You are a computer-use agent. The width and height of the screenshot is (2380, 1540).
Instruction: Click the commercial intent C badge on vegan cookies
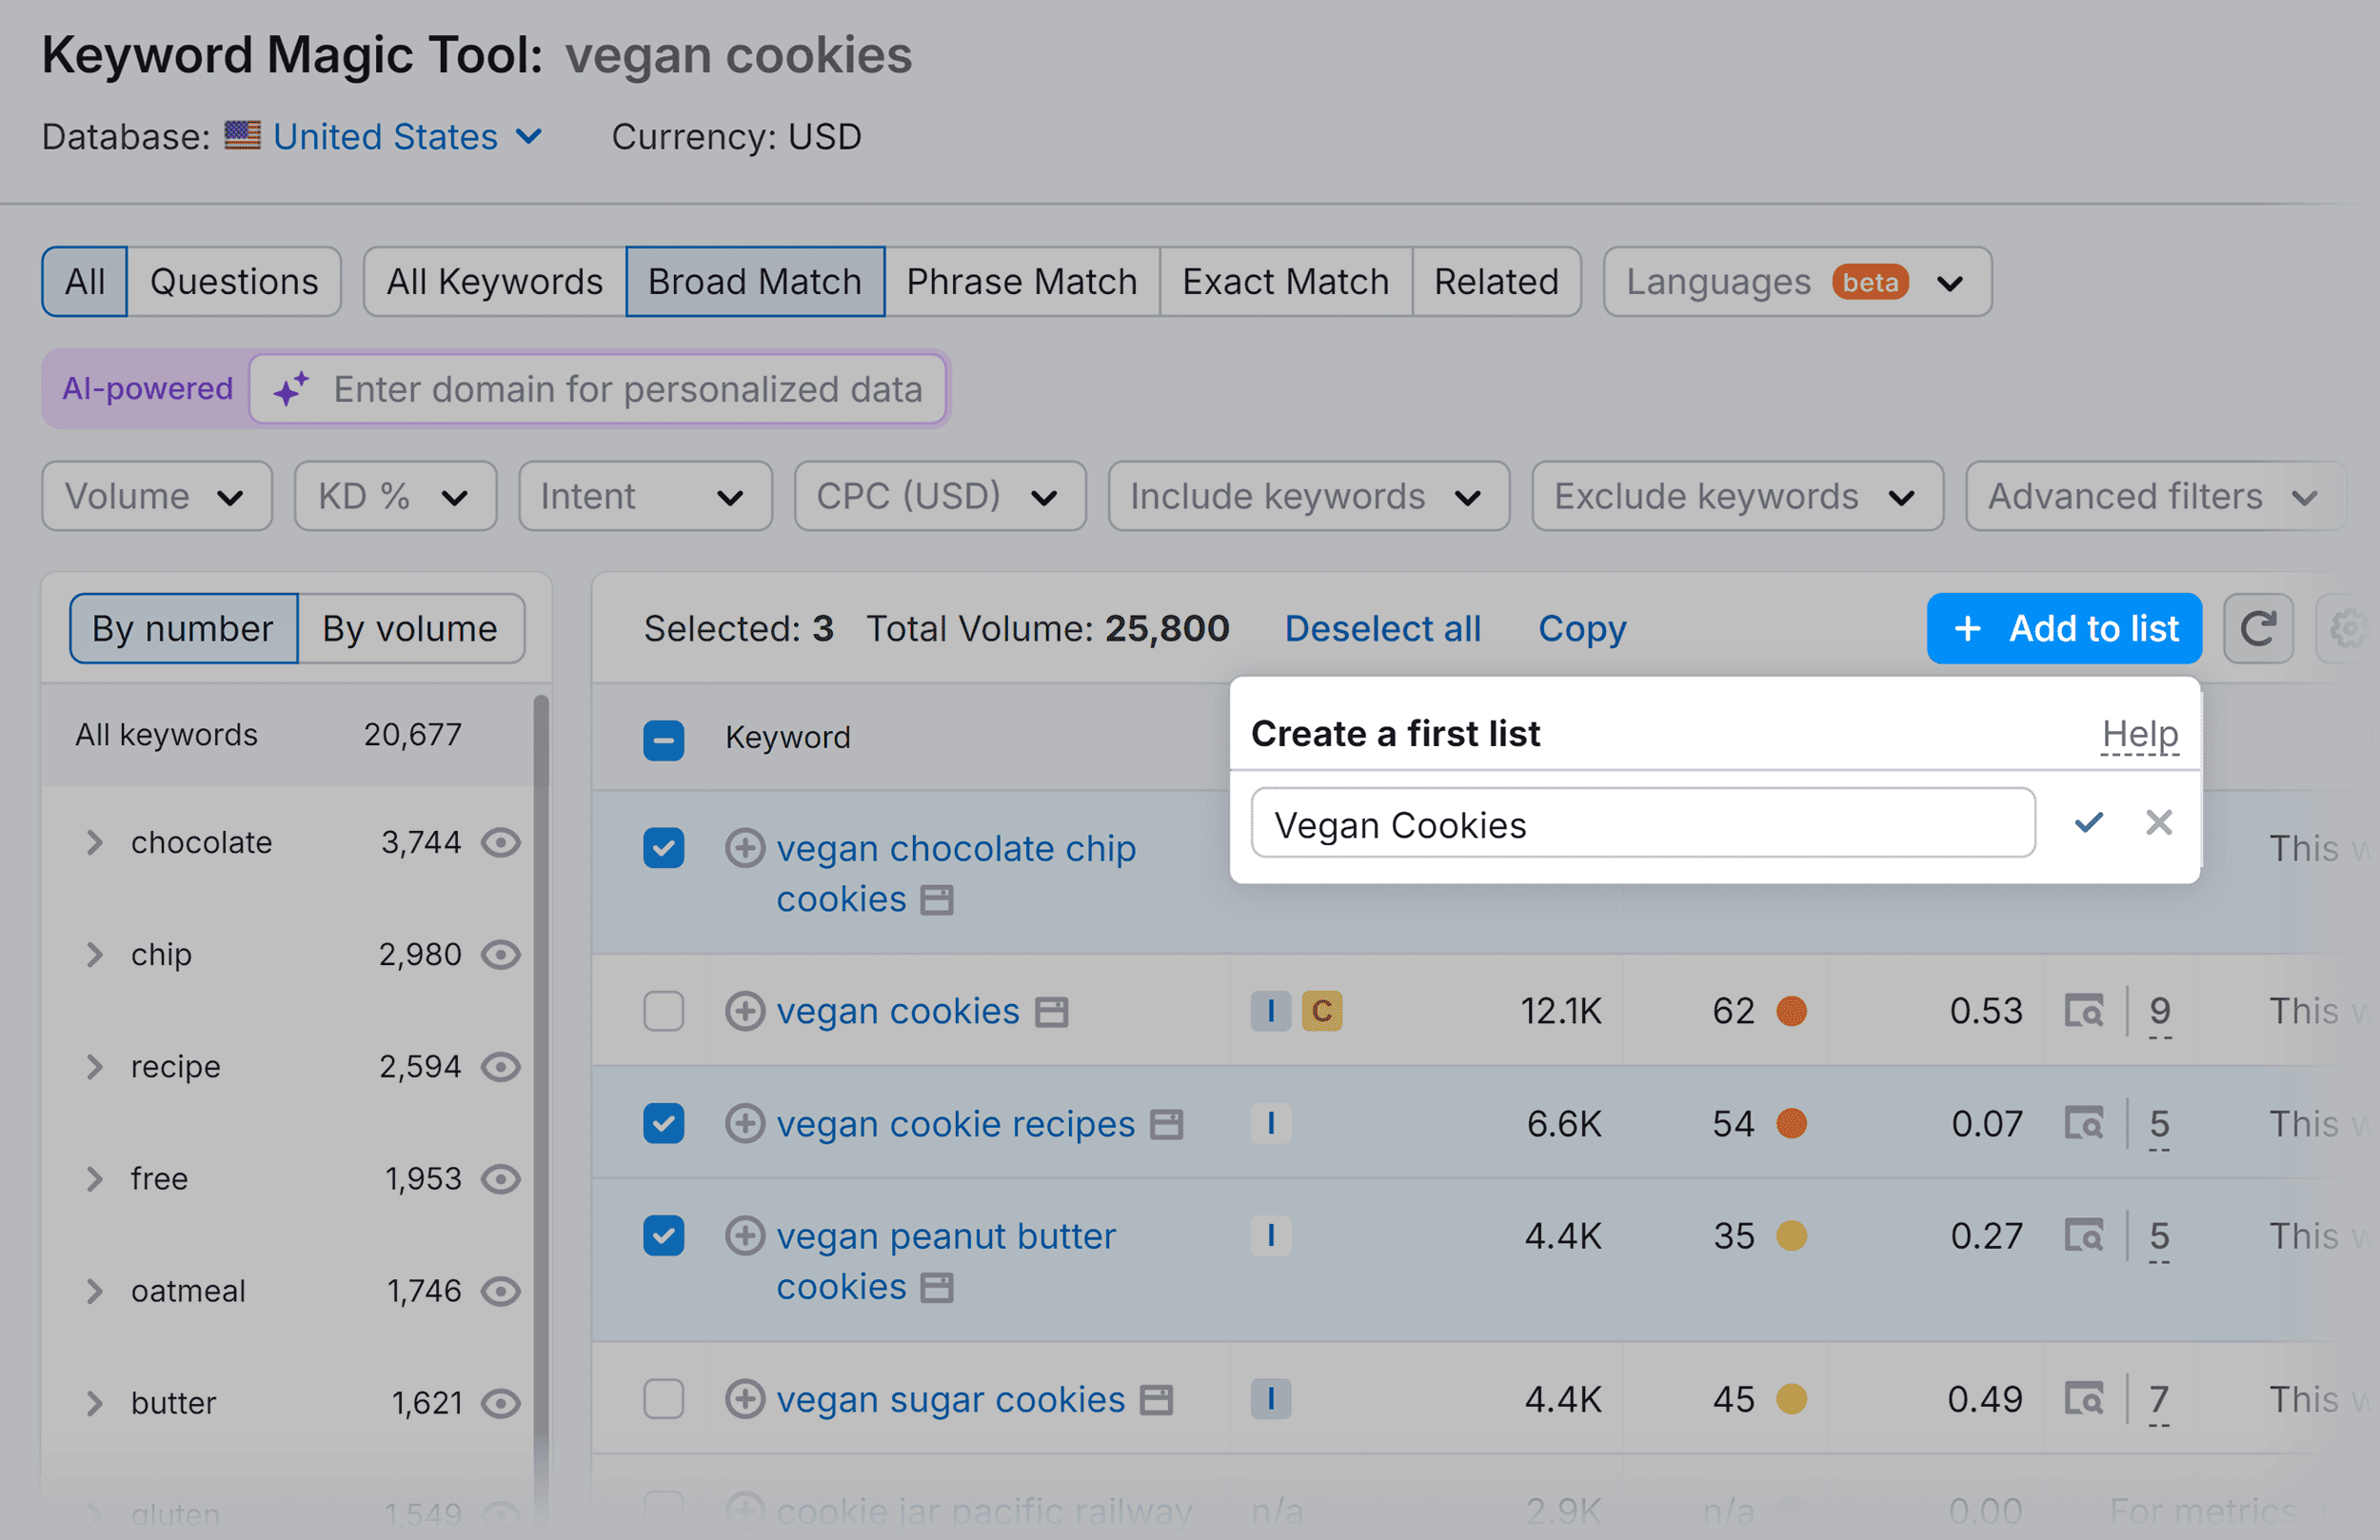(1323, 1010)
